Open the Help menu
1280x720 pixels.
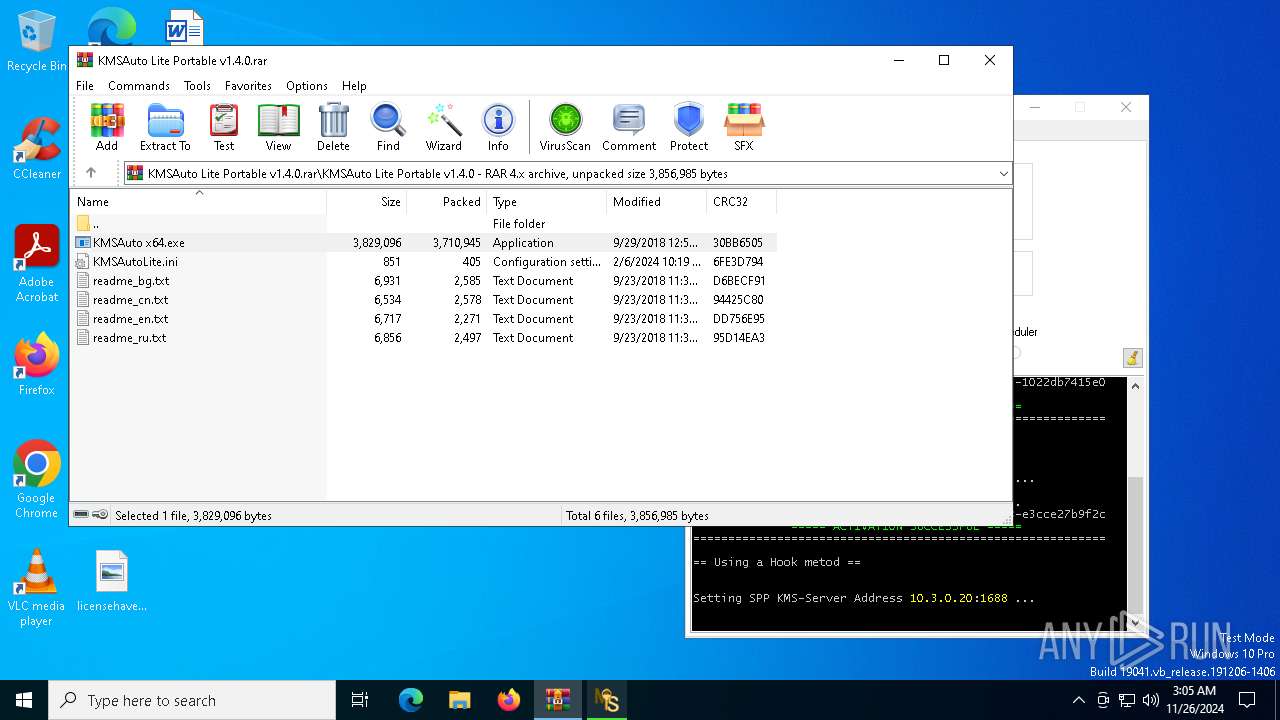tap(354, 86)
